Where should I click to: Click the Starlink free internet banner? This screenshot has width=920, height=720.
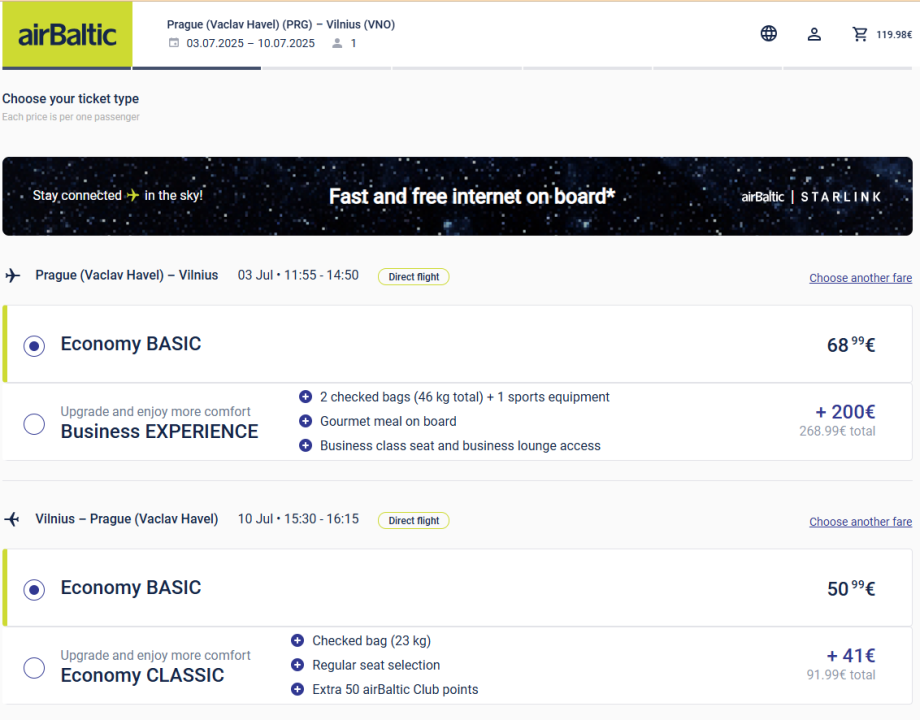pyautogui.click(x=457, y=196)
